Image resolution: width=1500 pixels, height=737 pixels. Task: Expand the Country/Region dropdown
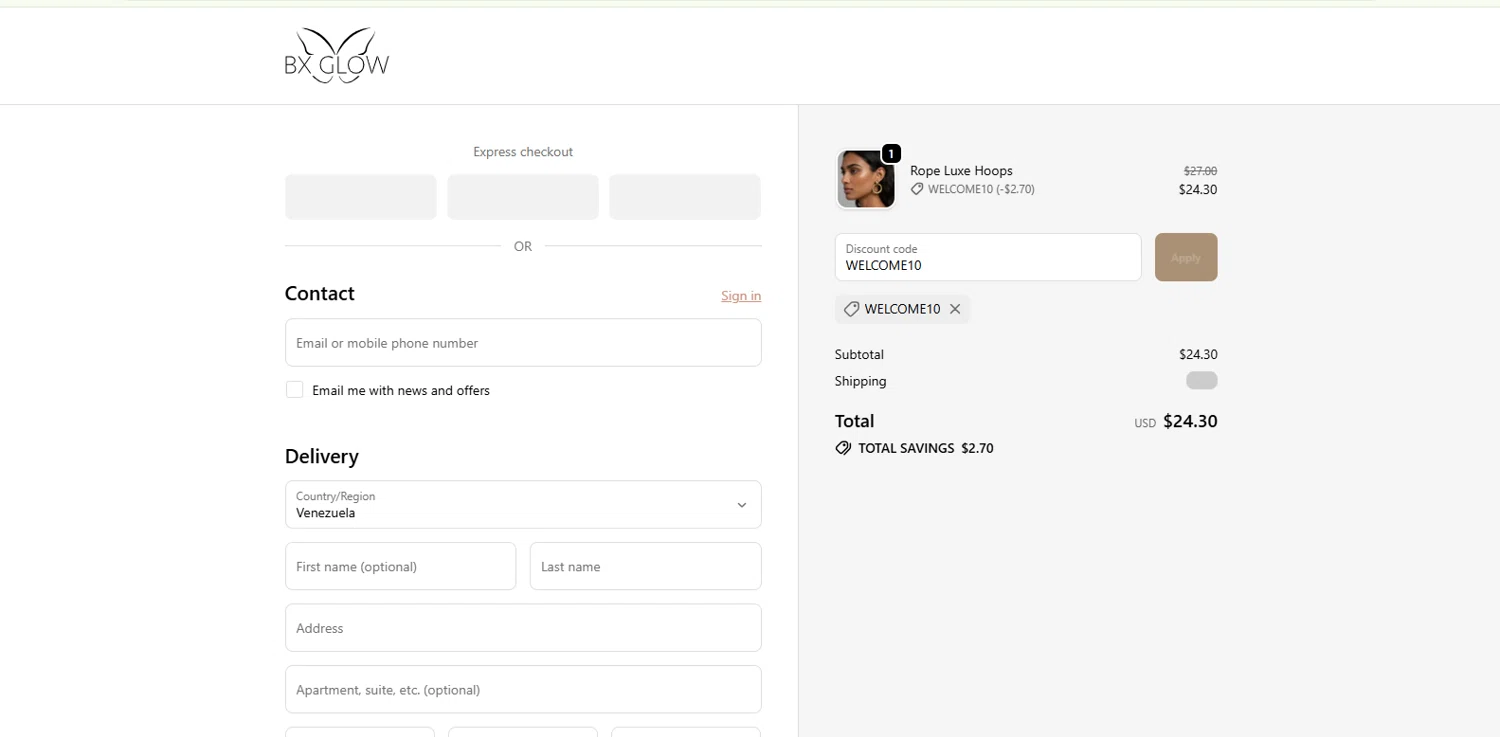522,505
